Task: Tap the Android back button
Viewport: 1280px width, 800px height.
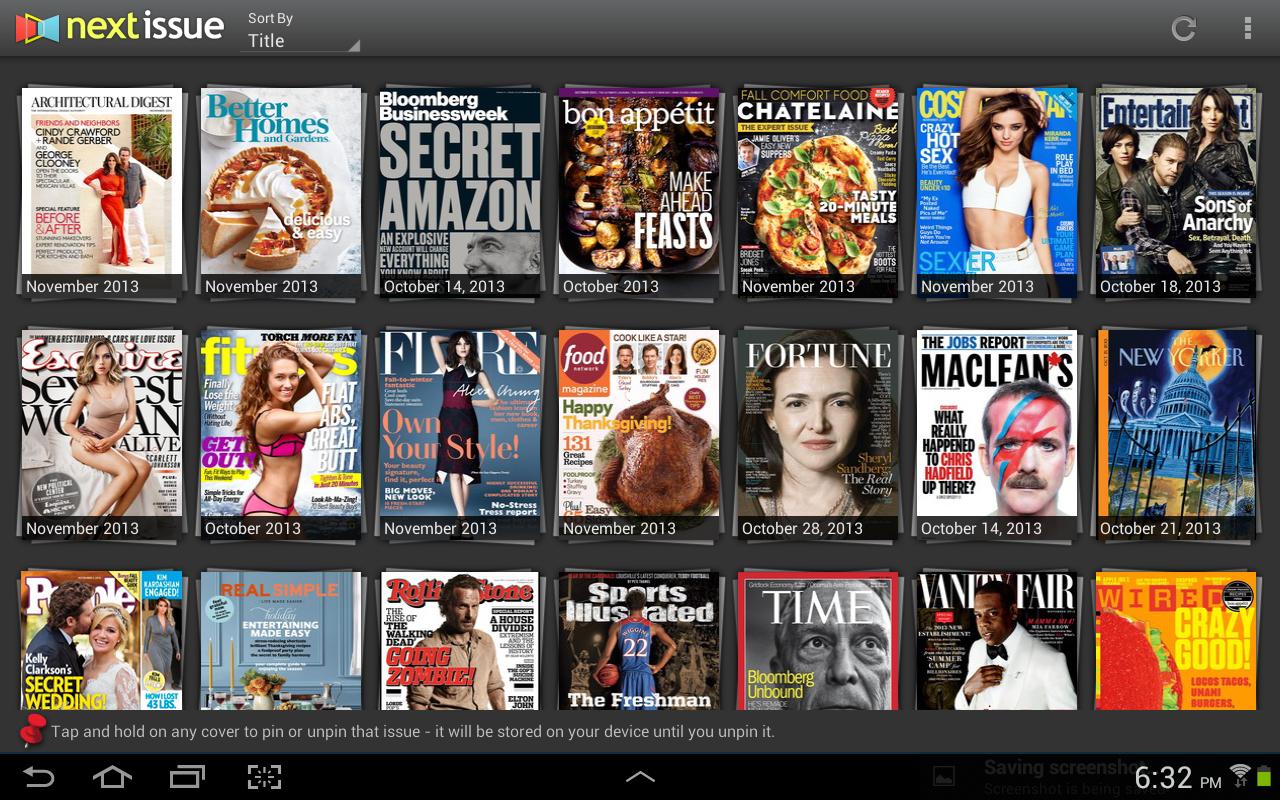Action: click(39, 777)
